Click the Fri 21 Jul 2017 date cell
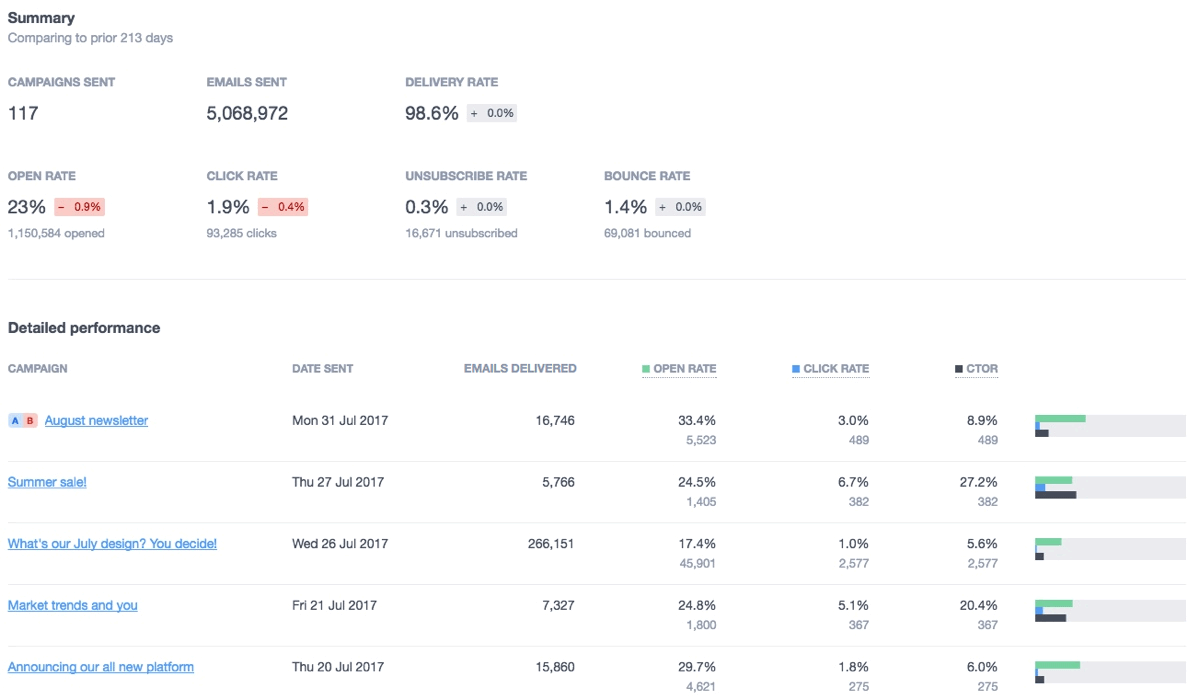 point(335,605)
